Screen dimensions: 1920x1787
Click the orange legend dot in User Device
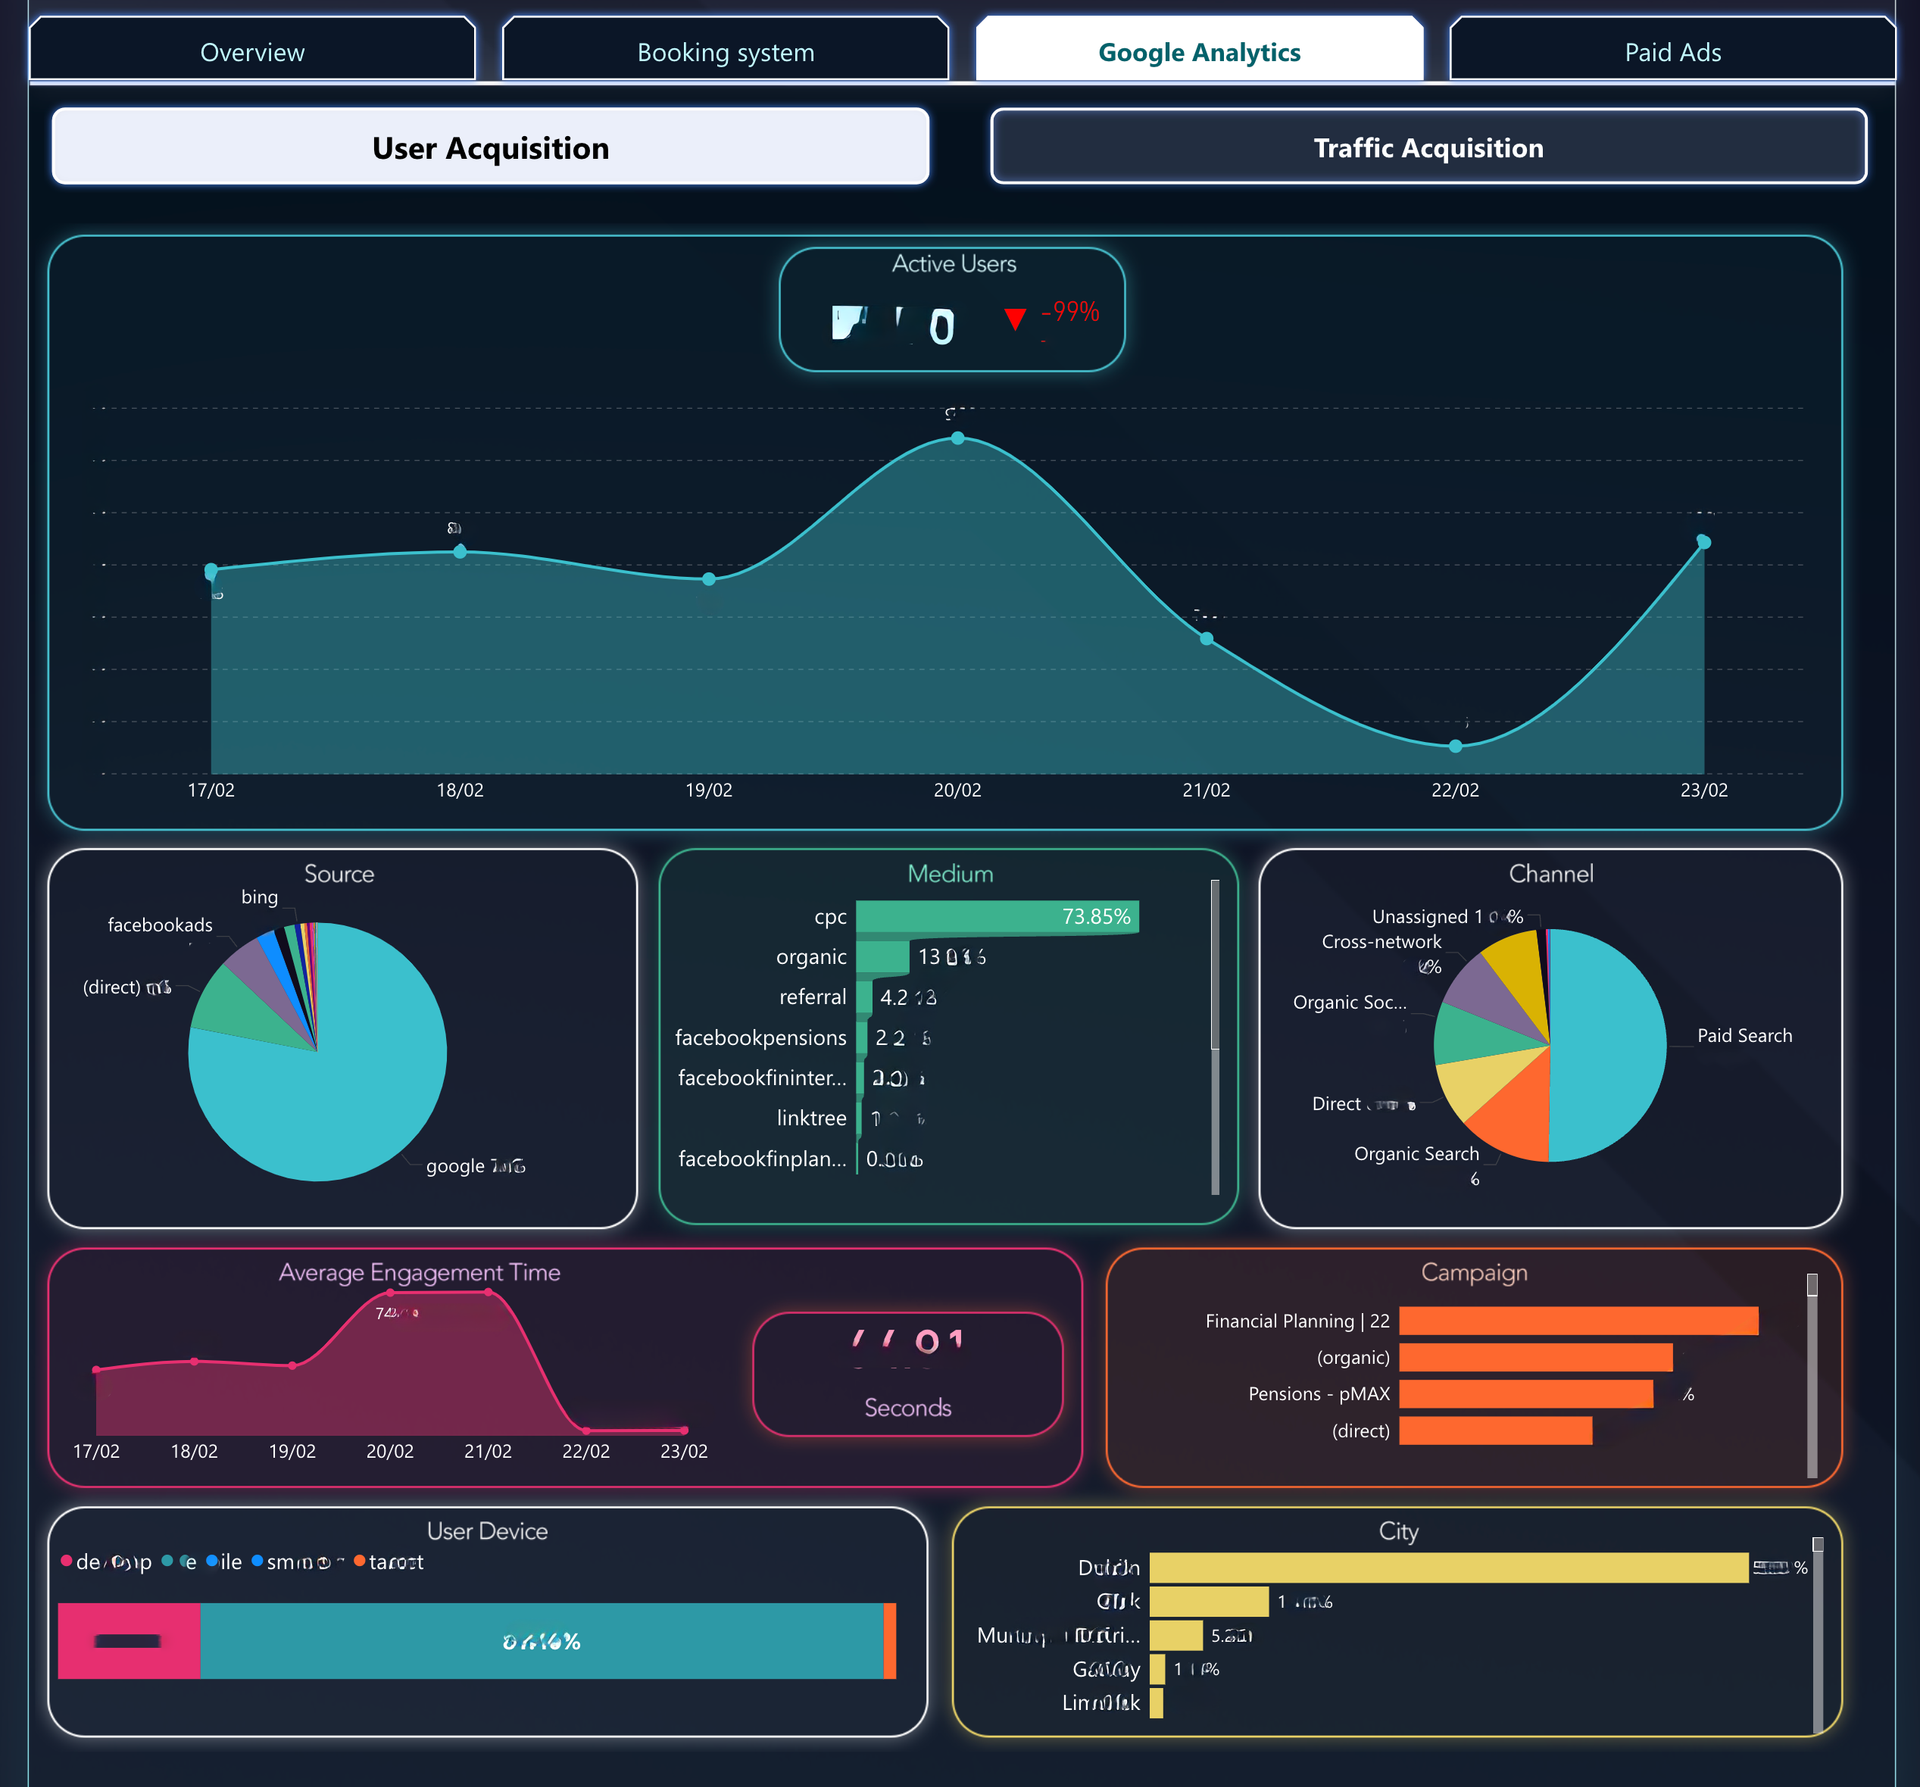[359, 1561]
